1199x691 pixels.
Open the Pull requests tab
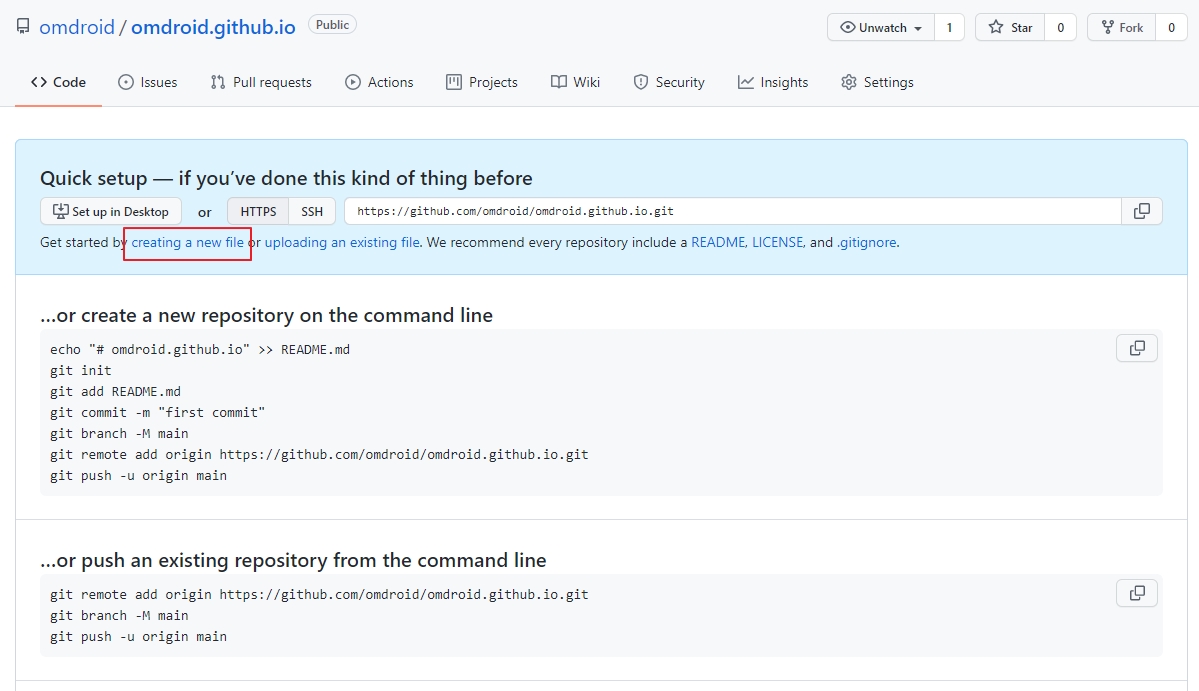tap(261, 82)
